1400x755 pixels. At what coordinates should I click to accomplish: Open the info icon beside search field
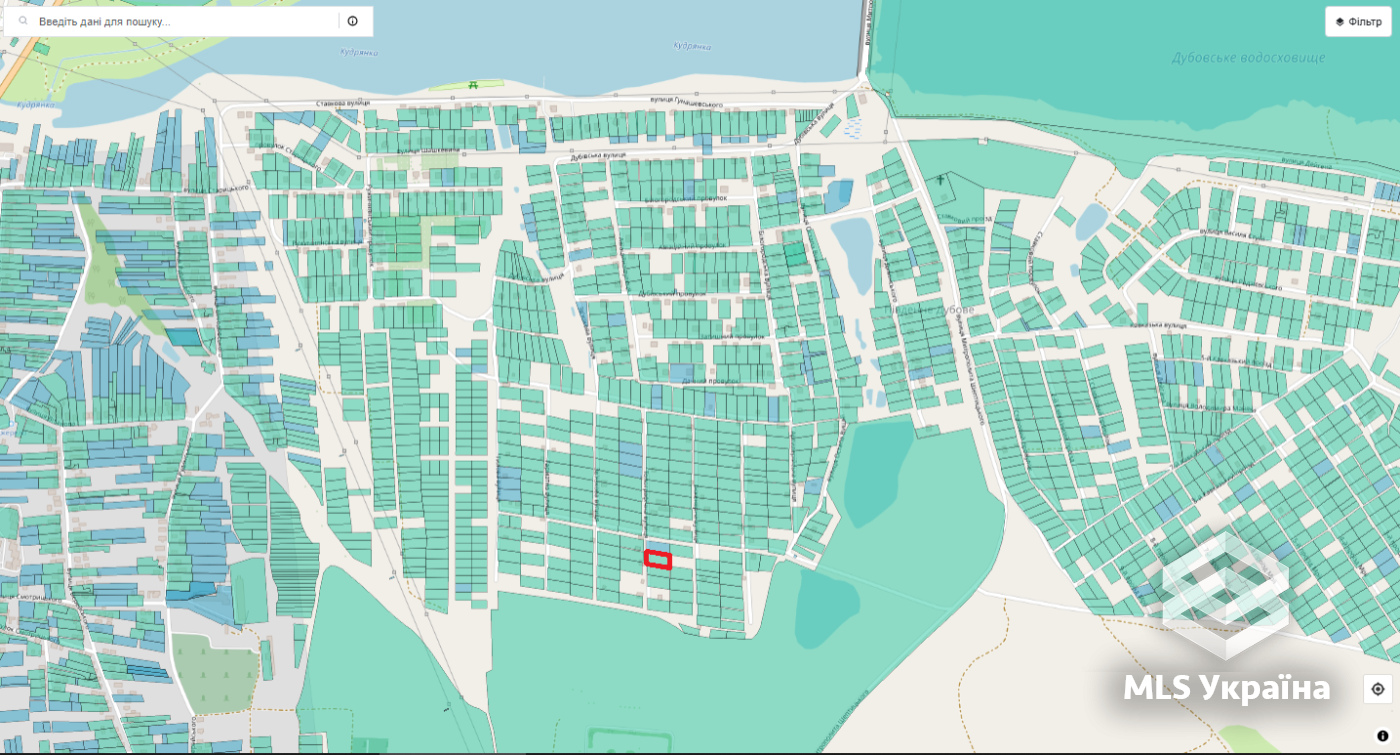coord(353,21)
